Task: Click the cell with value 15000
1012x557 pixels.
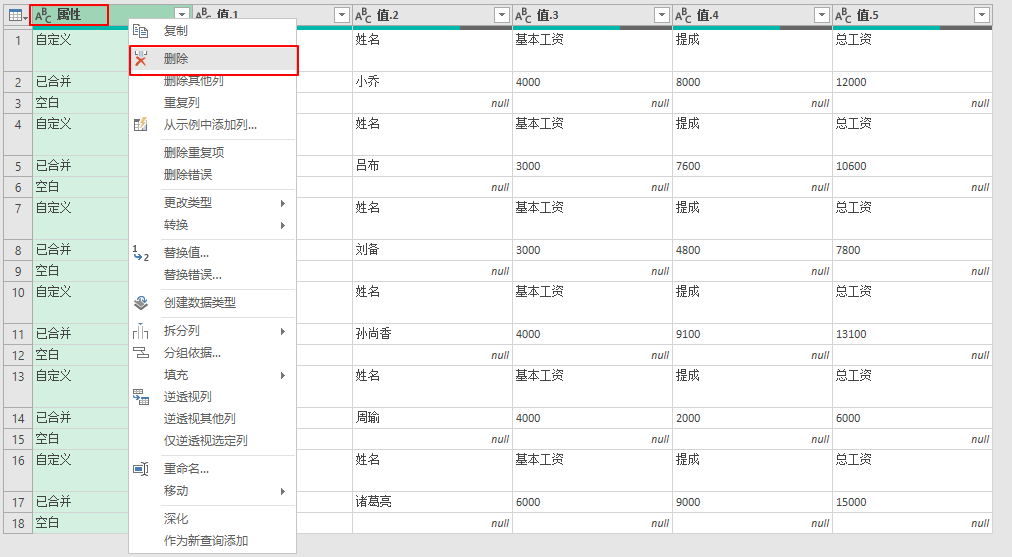Action: 912,501
